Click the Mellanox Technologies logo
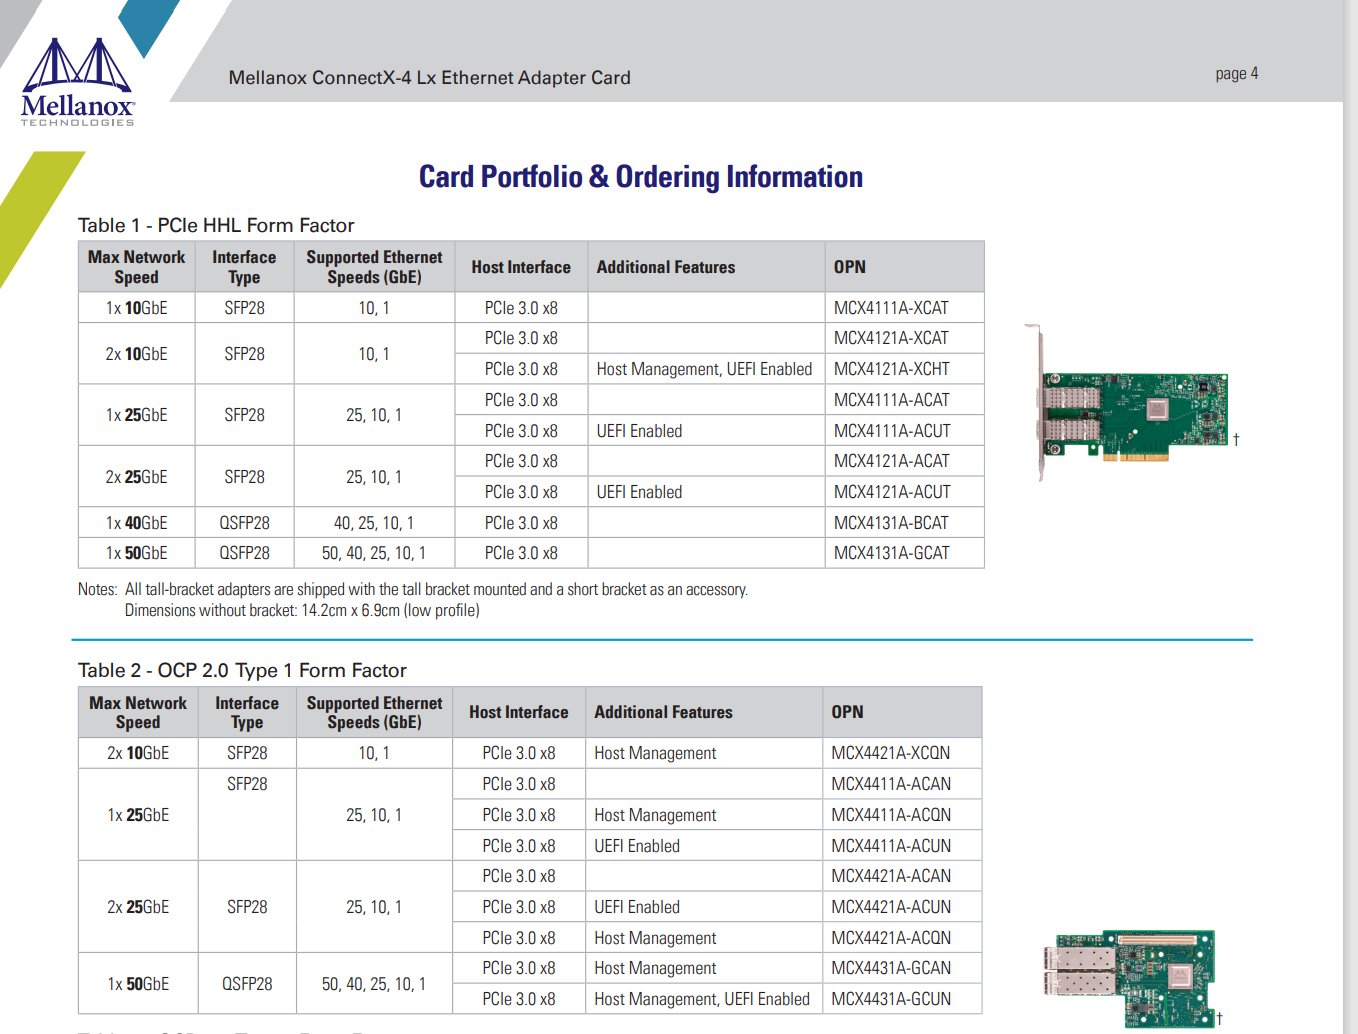This screenshot has width=1358, height=1034. click(78, 84)
